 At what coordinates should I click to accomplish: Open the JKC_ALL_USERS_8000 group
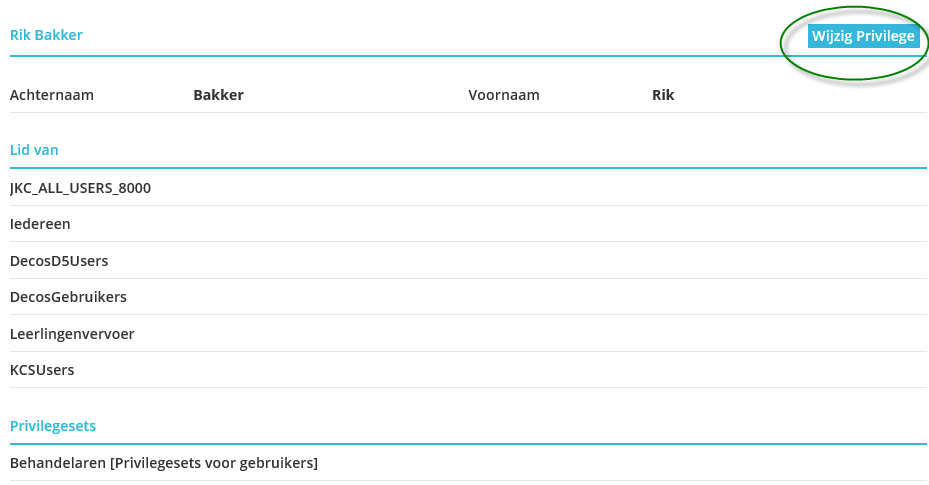tap(80, 188)
